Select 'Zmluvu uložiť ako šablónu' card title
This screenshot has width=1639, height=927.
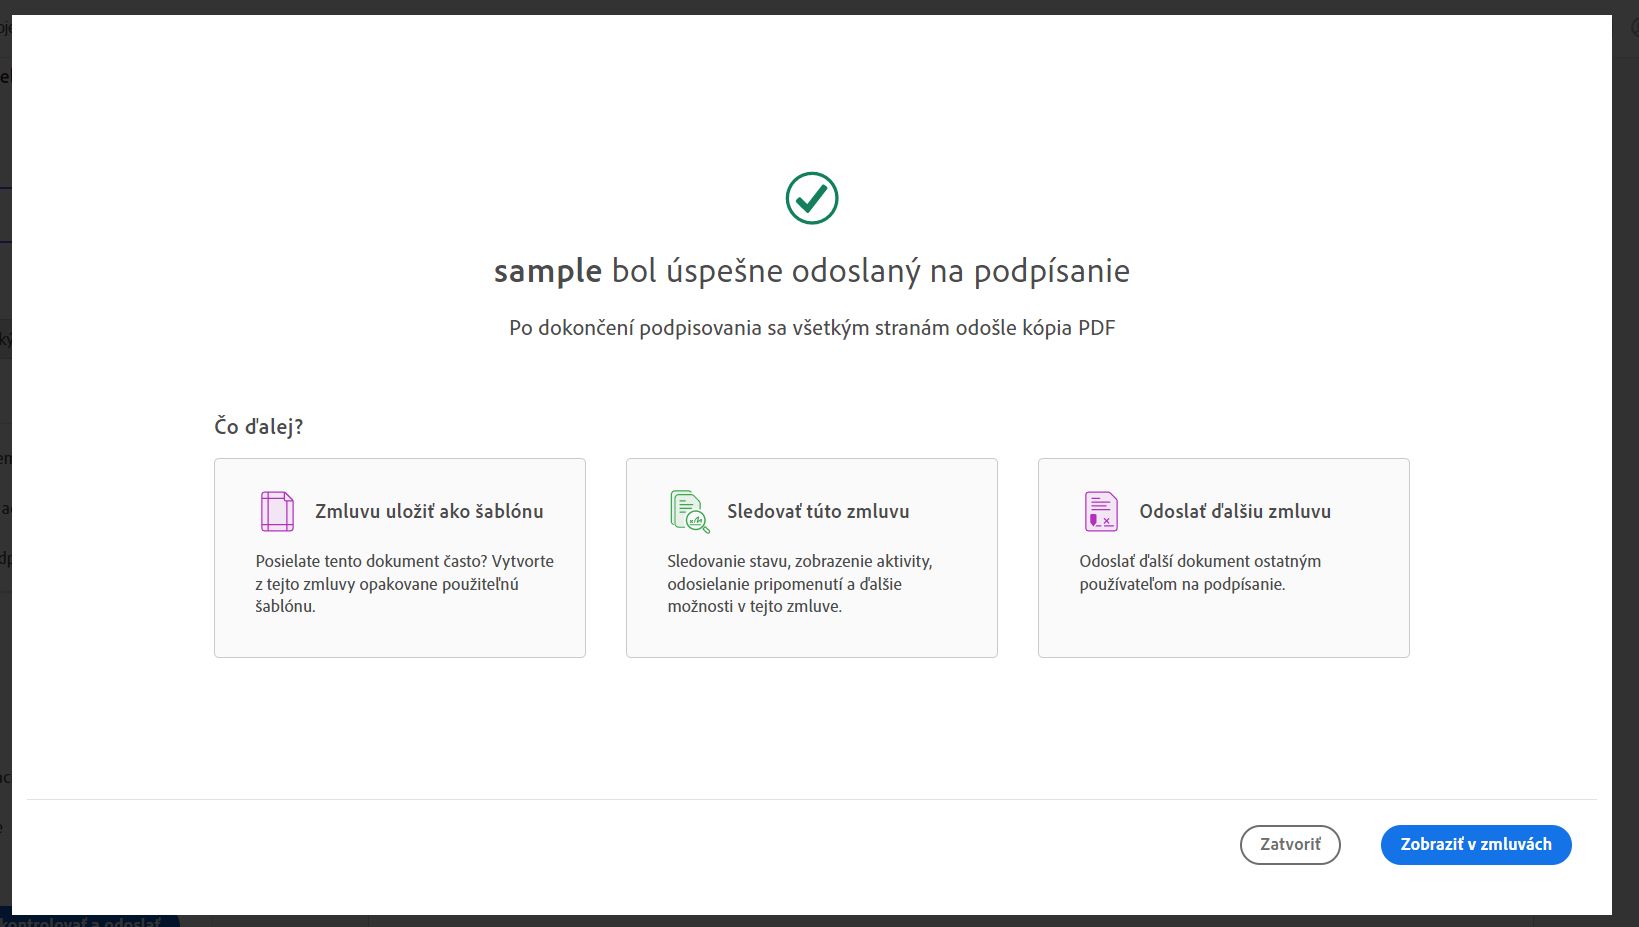[429, 511]
